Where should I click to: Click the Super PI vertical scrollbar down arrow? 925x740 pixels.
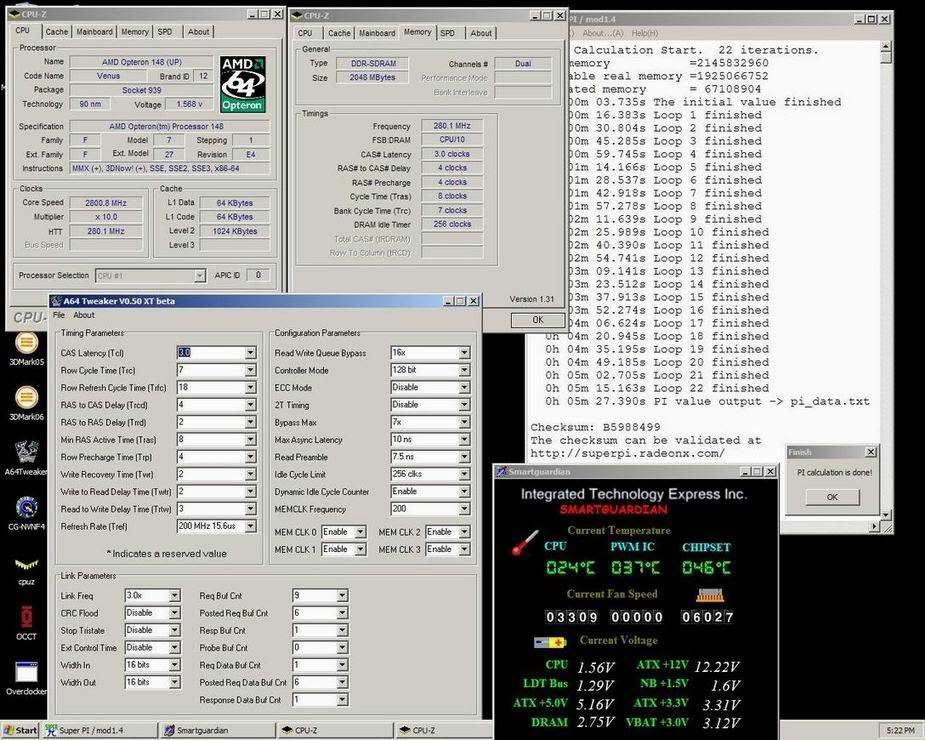point(885,515)
